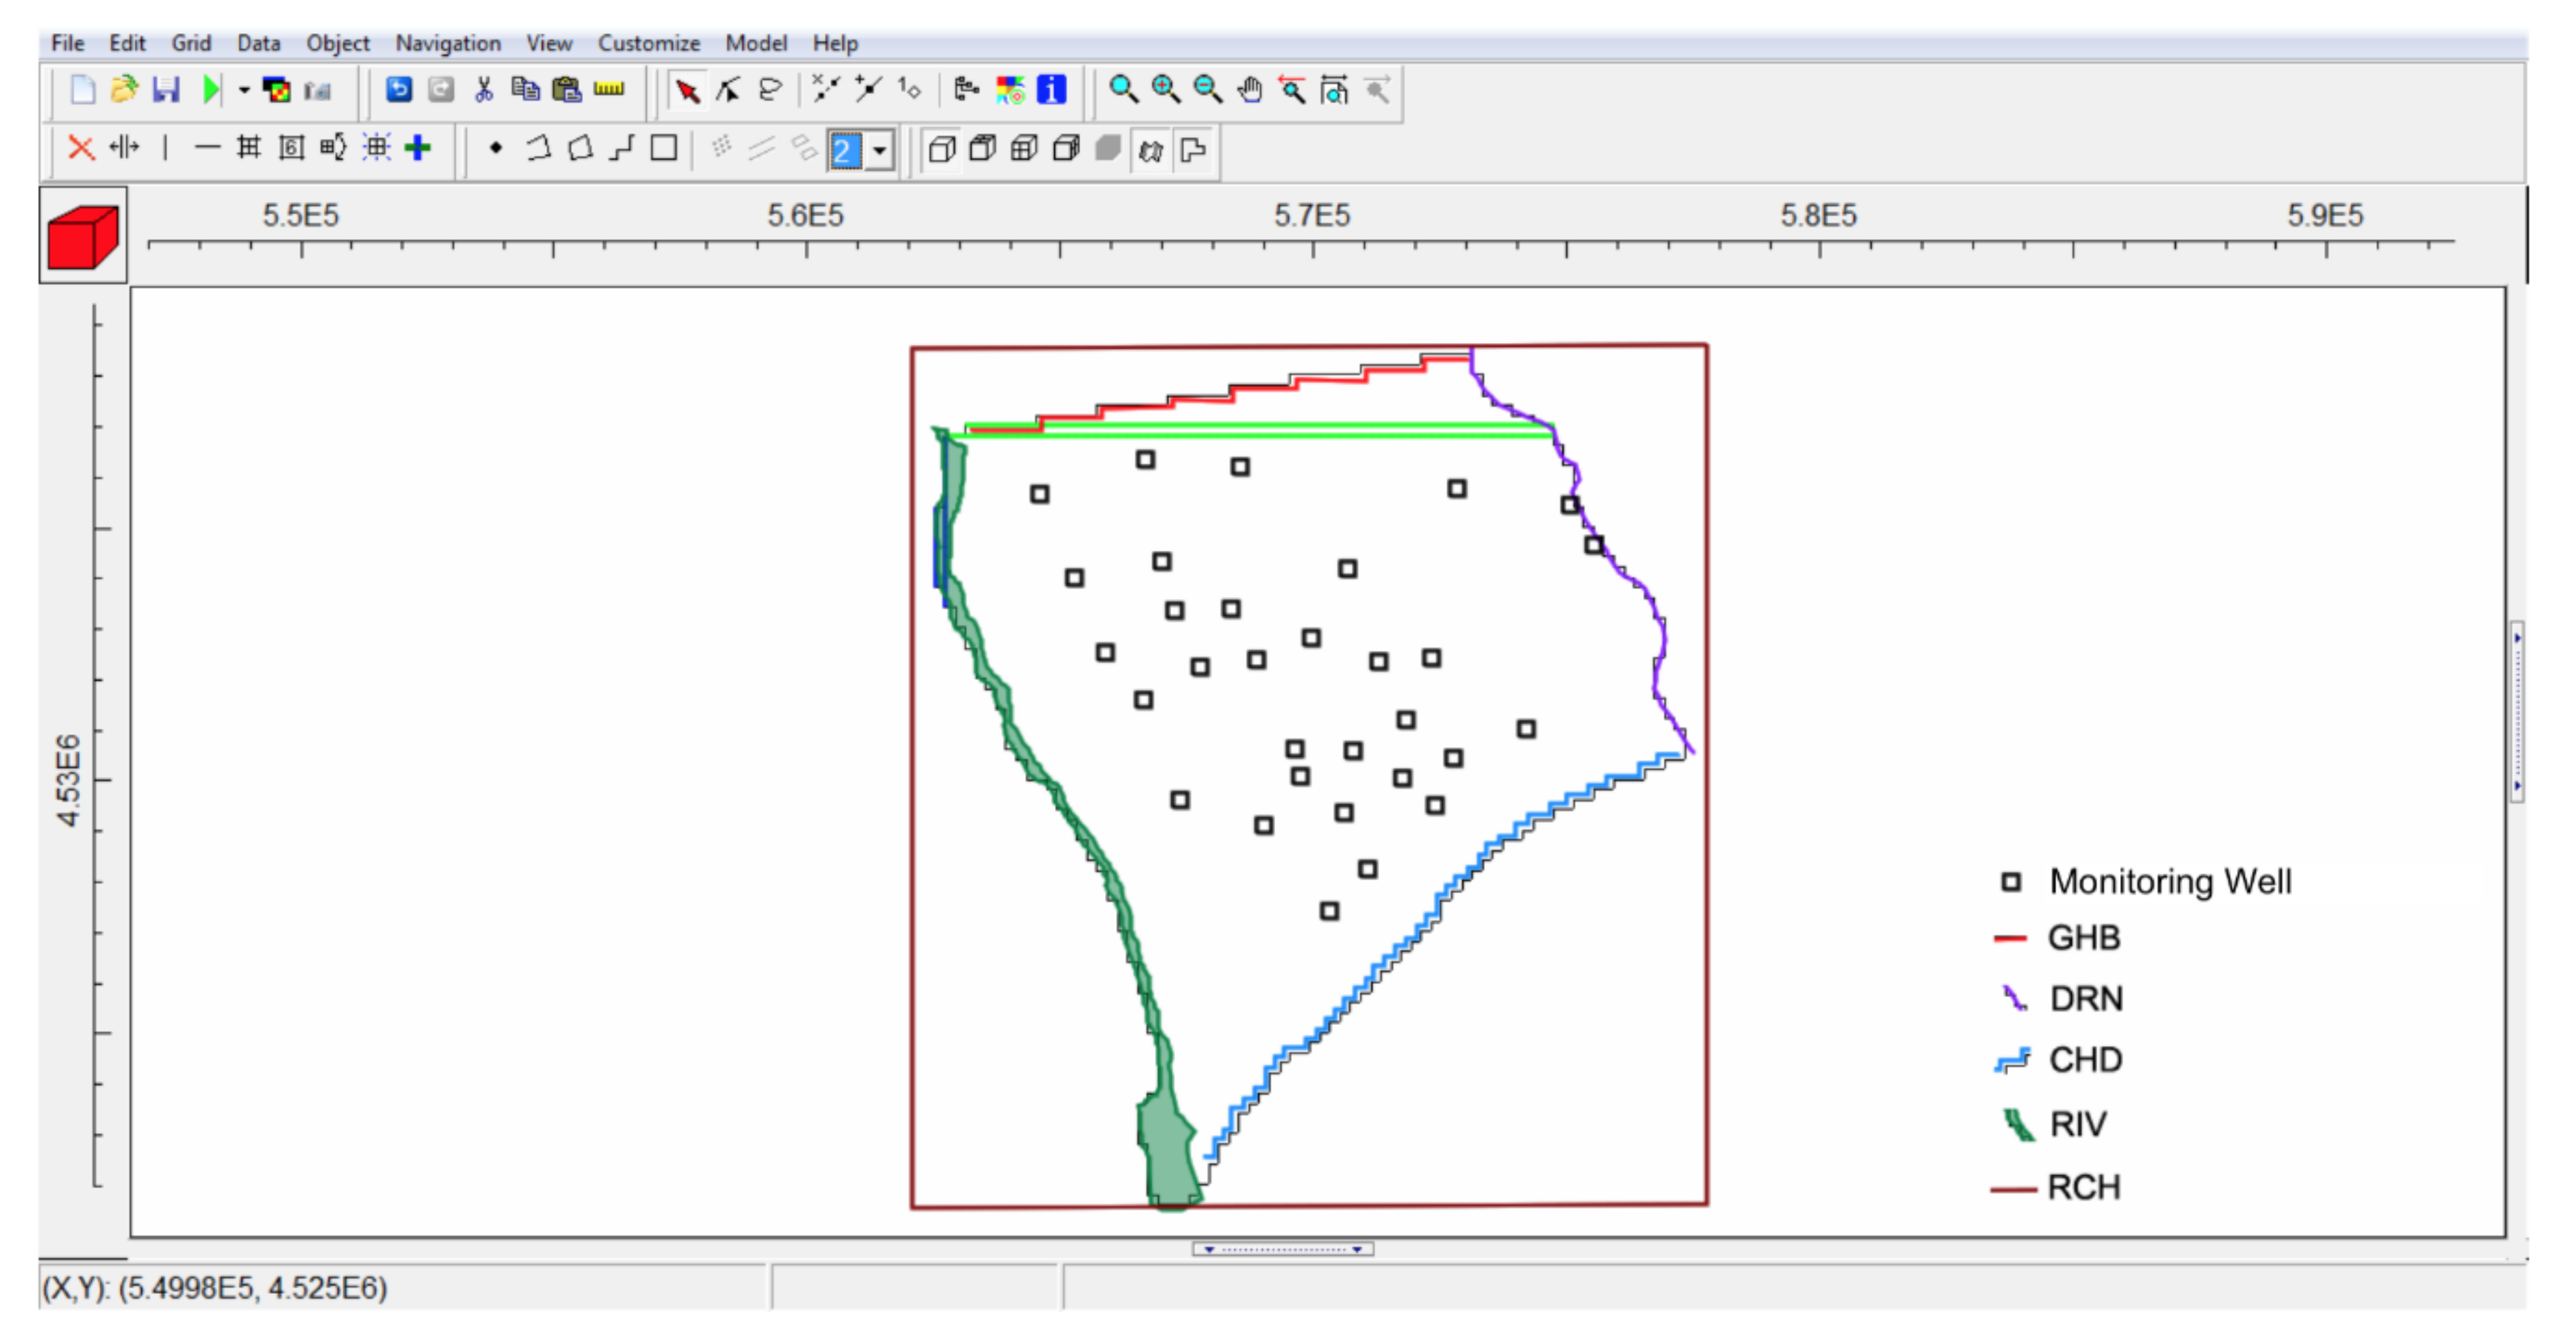The image size is (2576, 1334).
Task: Choose the lasso selection tool
Action: click(x=770, y=90)
